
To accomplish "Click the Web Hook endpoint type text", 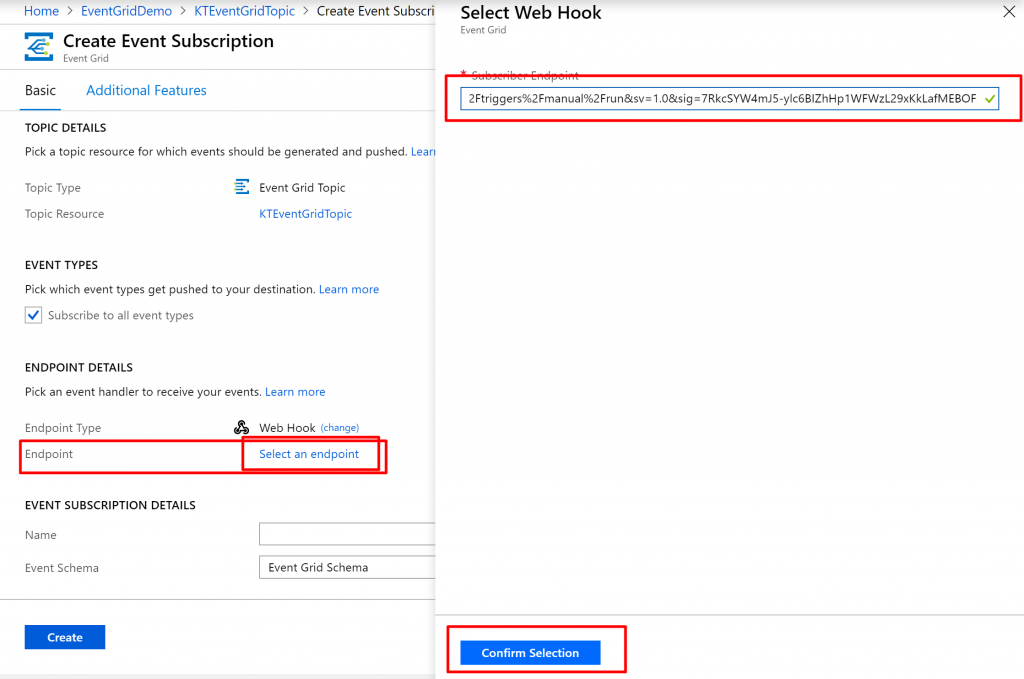I will tap(287, 428).
